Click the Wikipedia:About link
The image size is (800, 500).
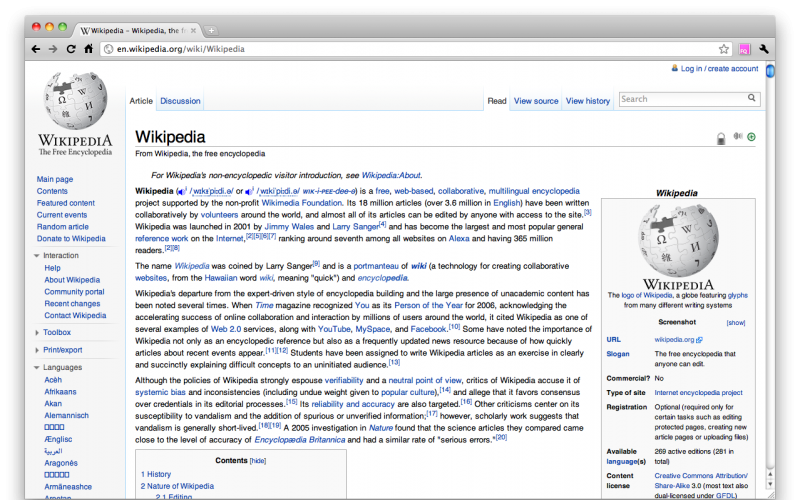[x=391, y=176]
